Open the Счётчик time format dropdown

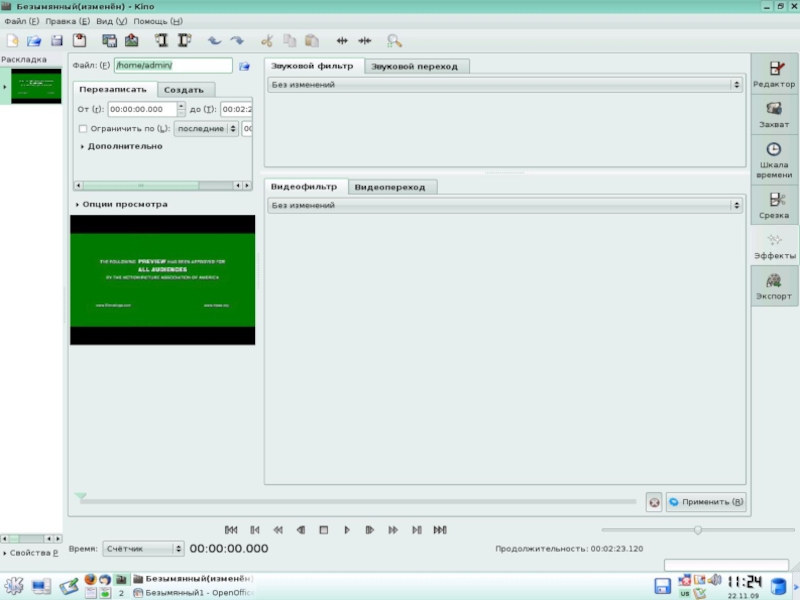(x=143, y=548)
